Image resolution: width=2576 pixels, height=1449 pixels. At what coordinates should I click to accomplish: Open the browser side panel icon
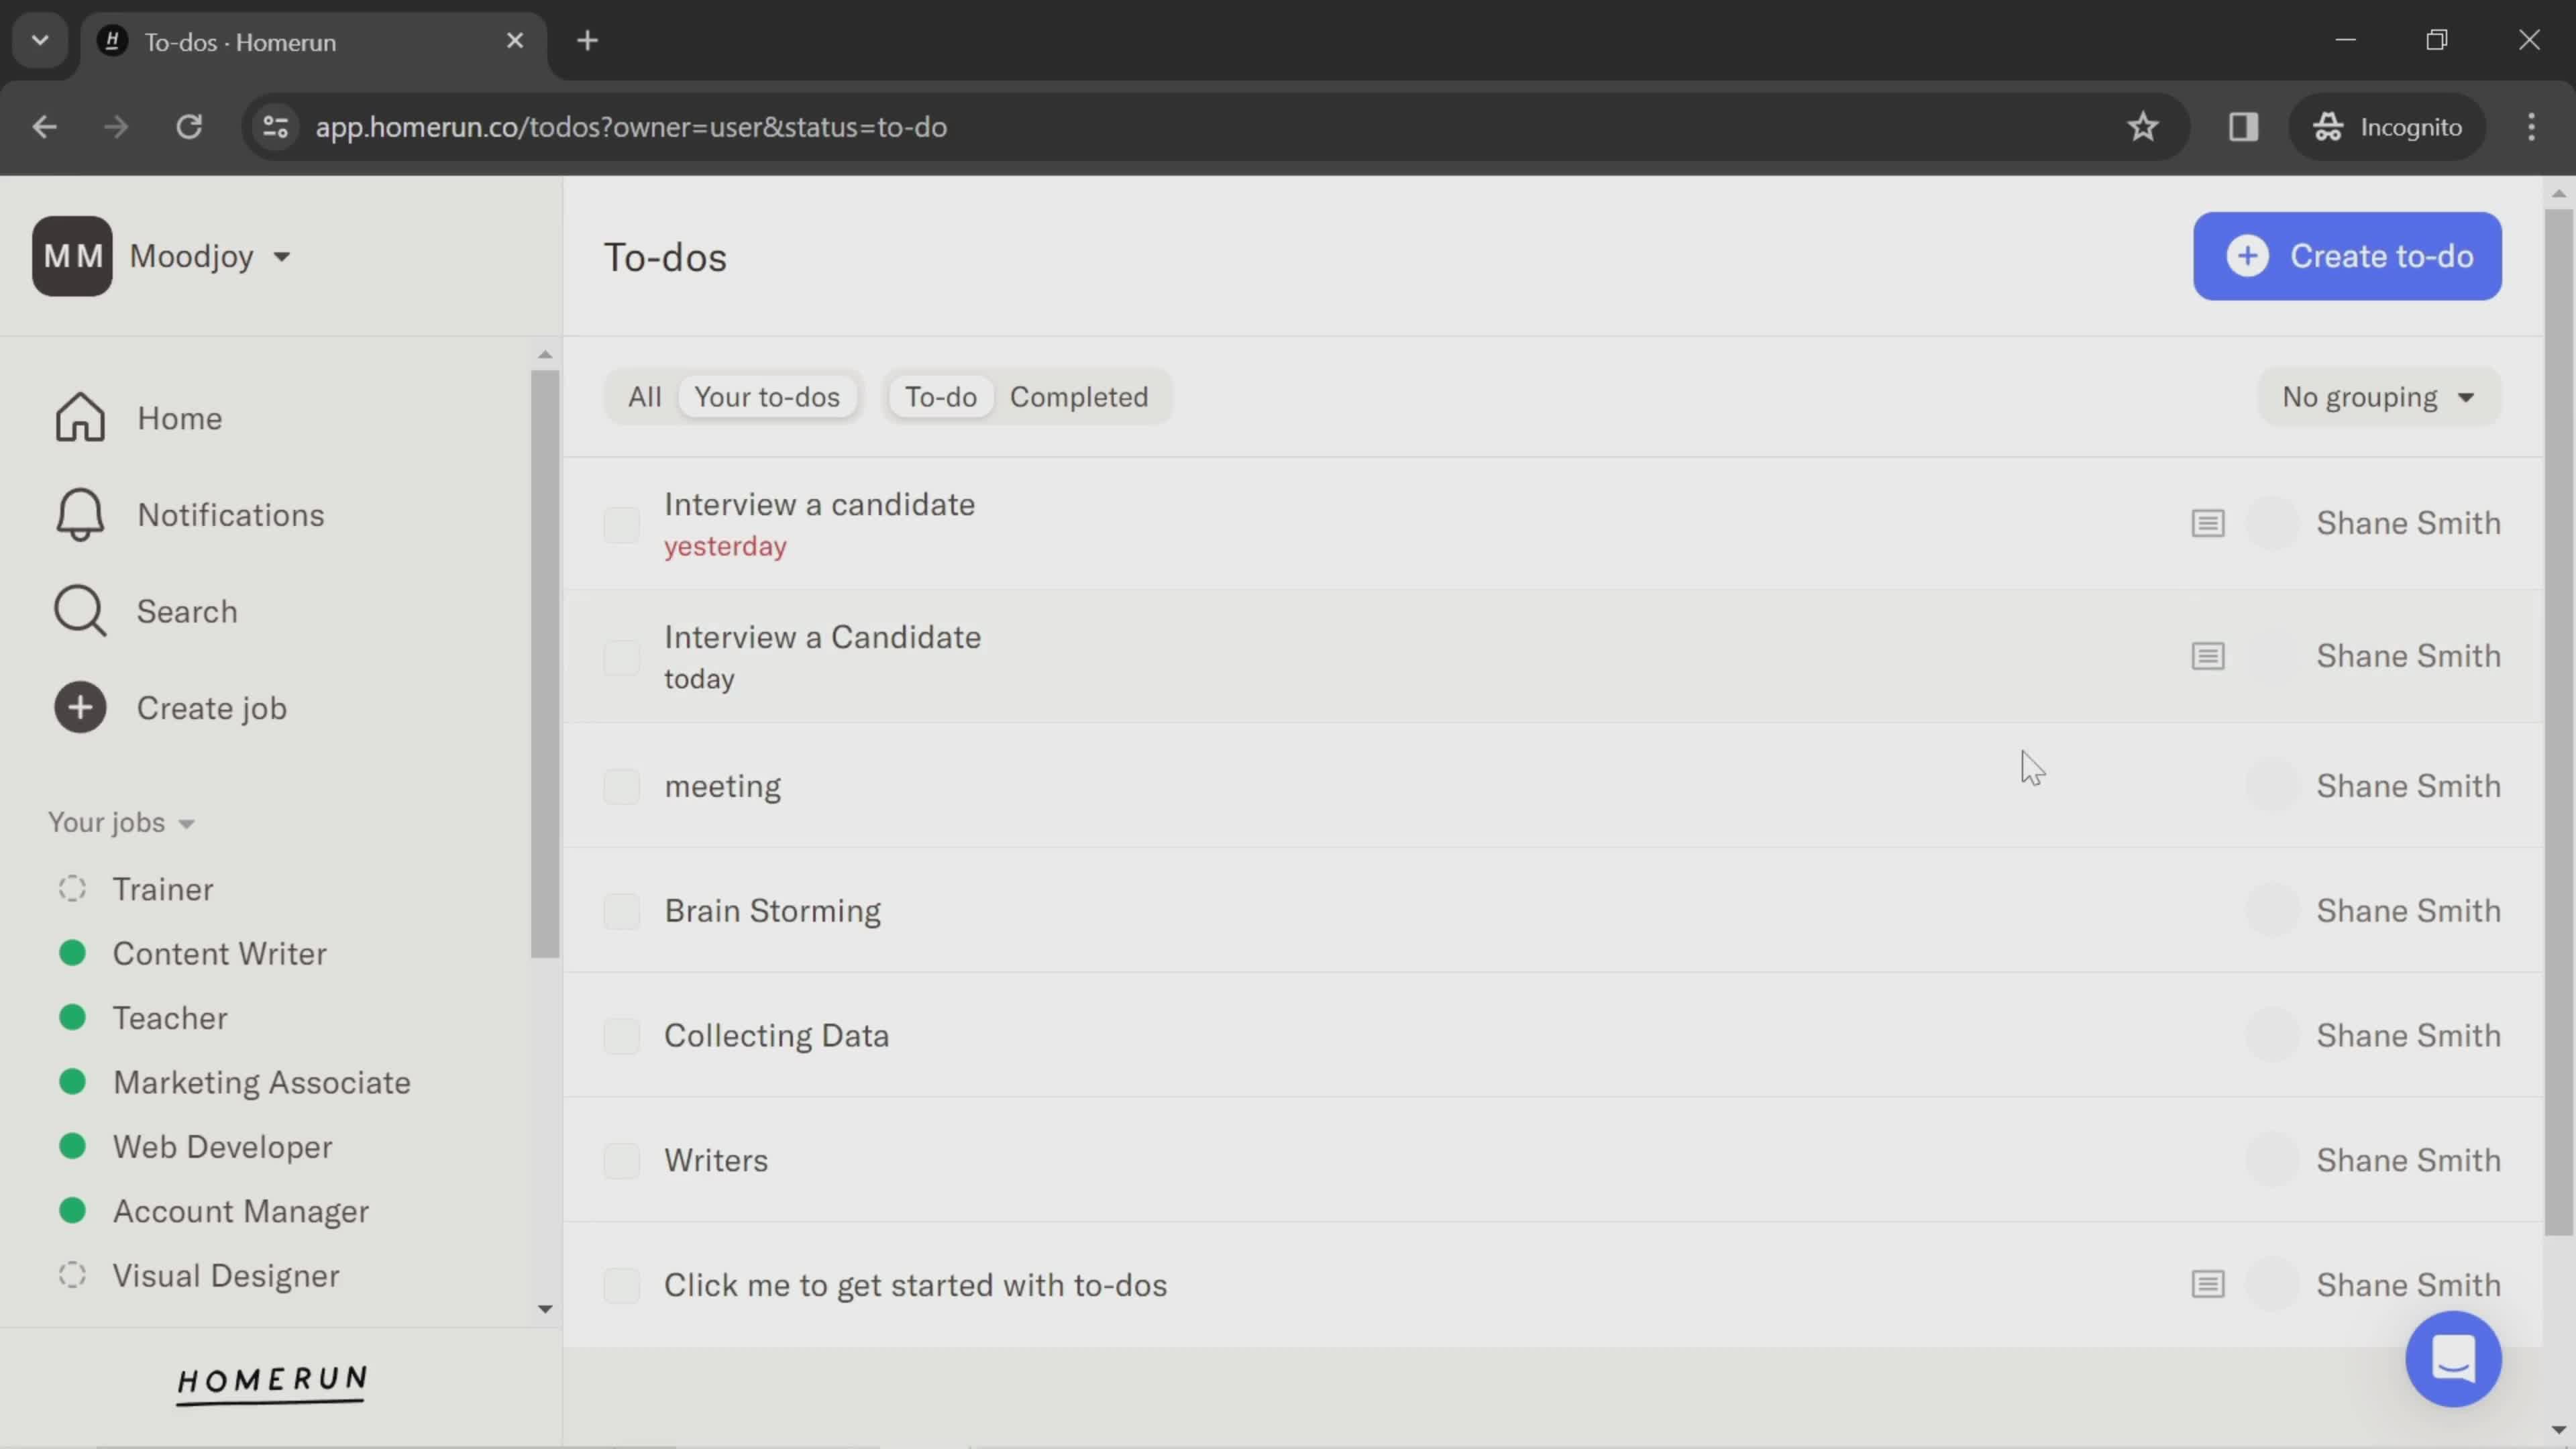(x=2243, y=127)
